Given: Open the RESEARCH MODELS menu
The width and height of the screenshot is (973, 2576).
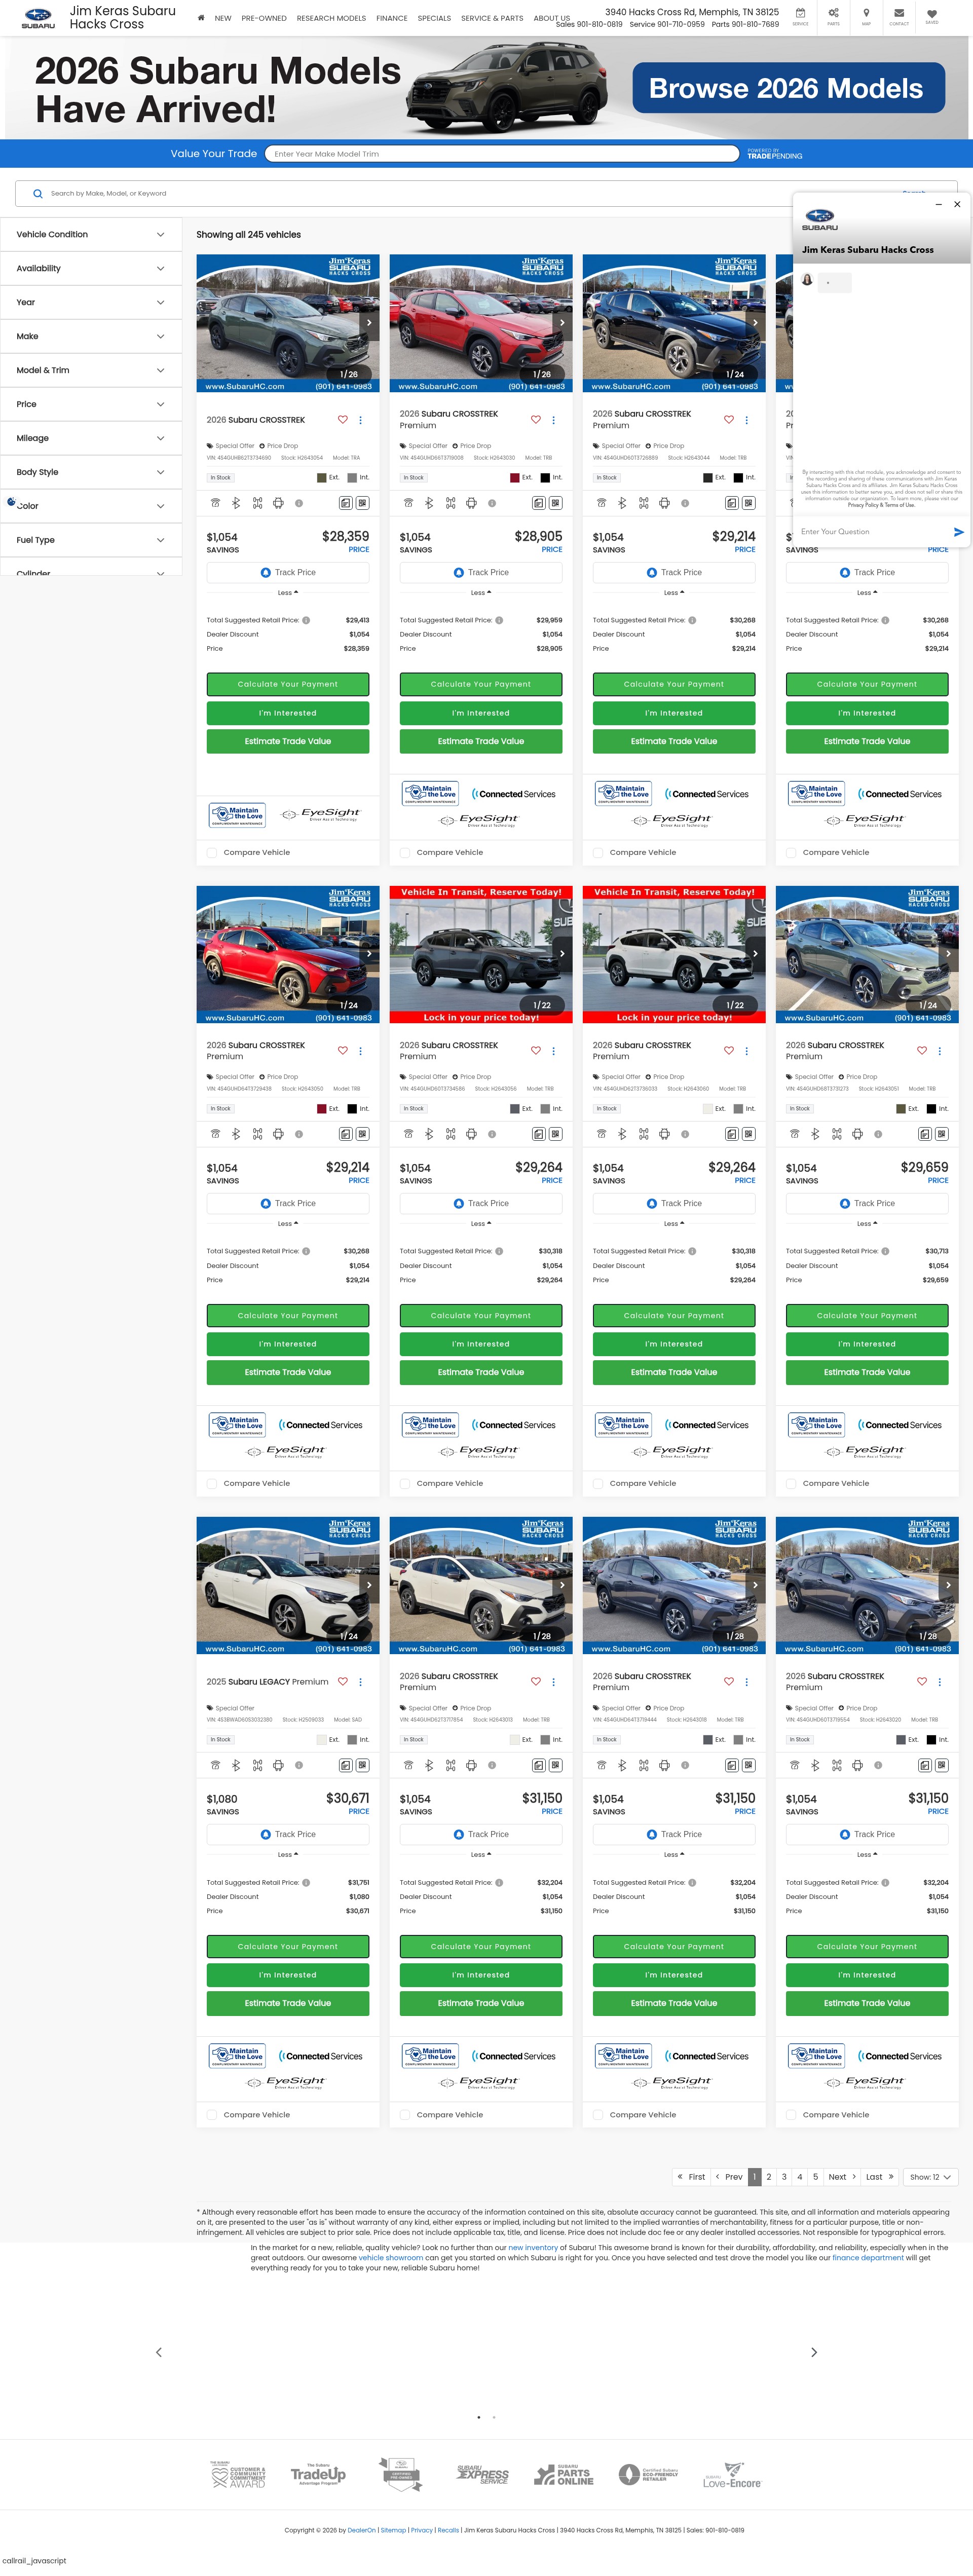Looking at the screenshot, I should (x=331, y=18).
